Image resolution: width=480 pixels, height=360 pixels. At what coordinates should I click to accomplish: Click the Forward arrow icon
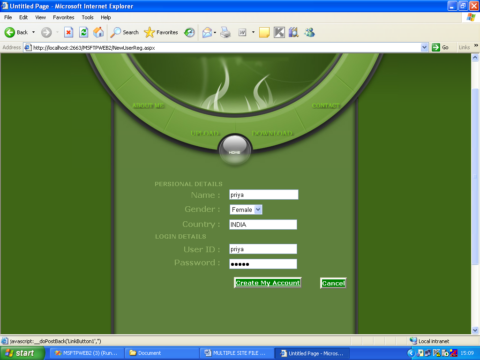46,32
